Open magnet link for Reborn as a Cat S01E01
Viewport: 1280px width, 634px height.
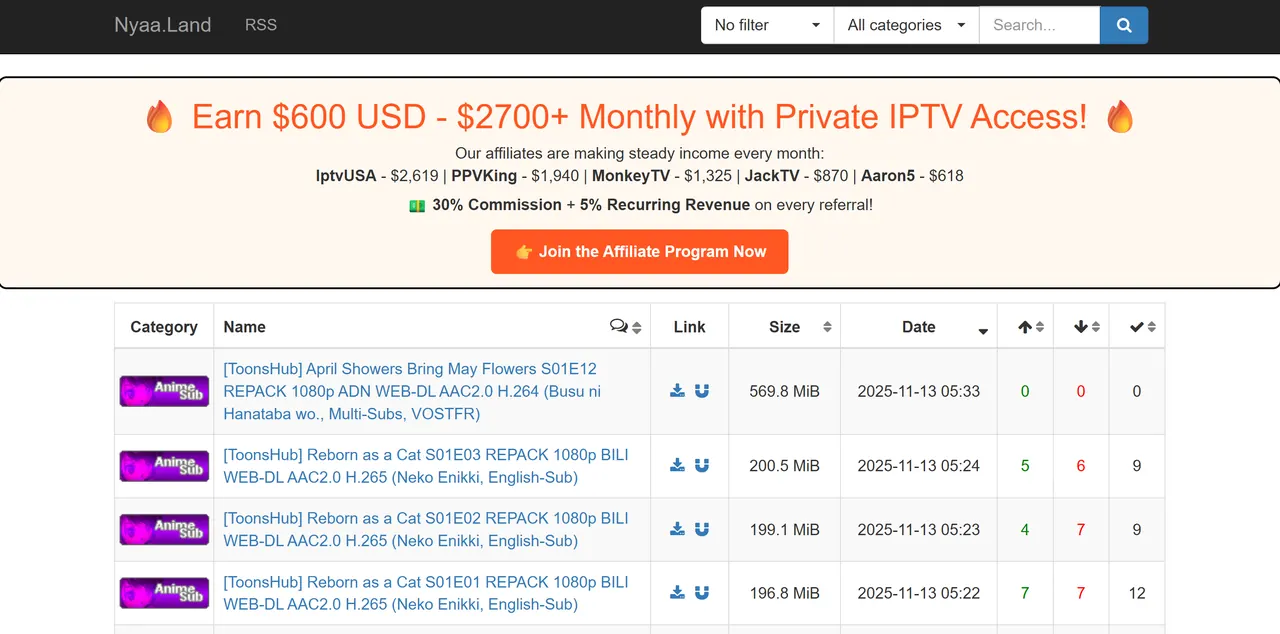[x=702, y=593]
